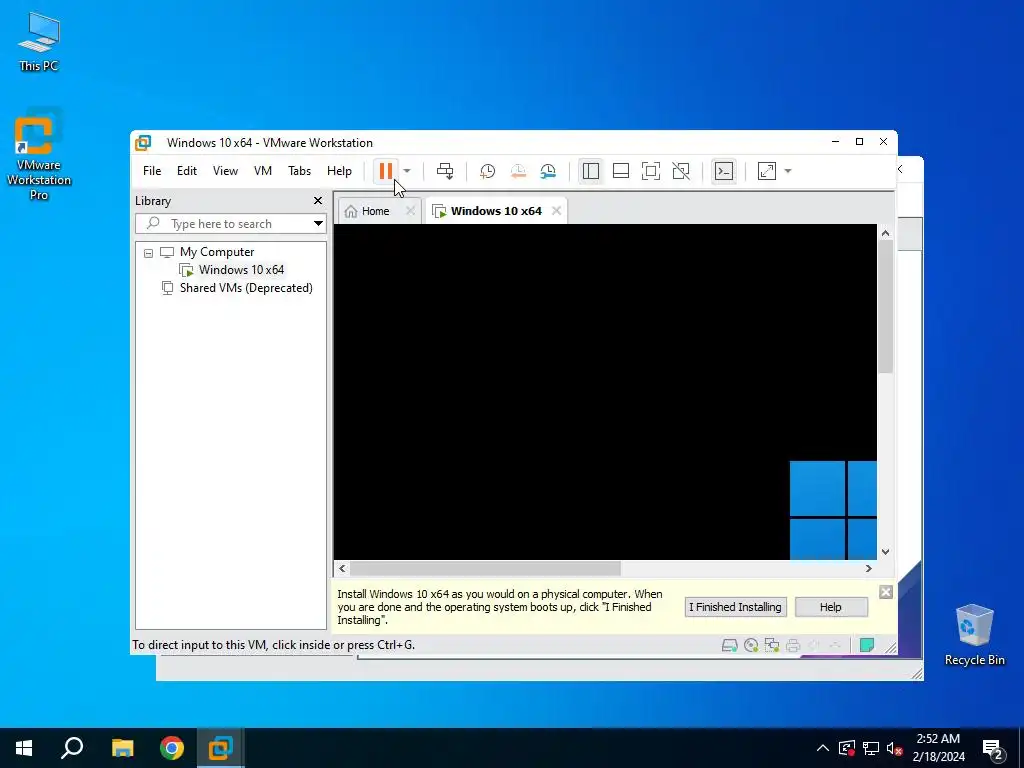Collapse the My Computer tree node
Viewport: 1024px width, 768px height.
click(x=149, y=253)
